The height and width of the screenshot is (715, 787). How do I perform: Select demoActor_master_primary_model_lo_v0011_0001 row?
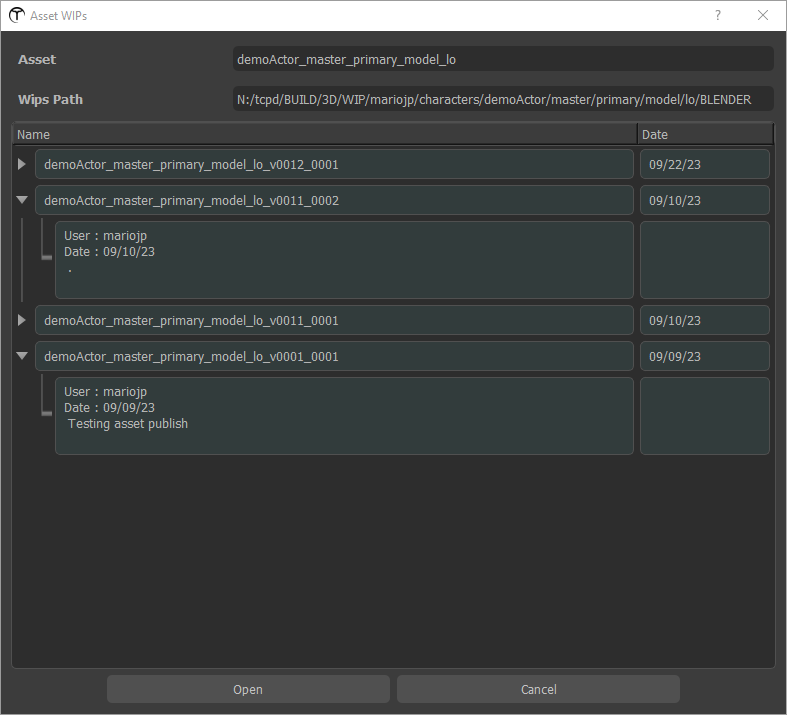click(334, 320)
